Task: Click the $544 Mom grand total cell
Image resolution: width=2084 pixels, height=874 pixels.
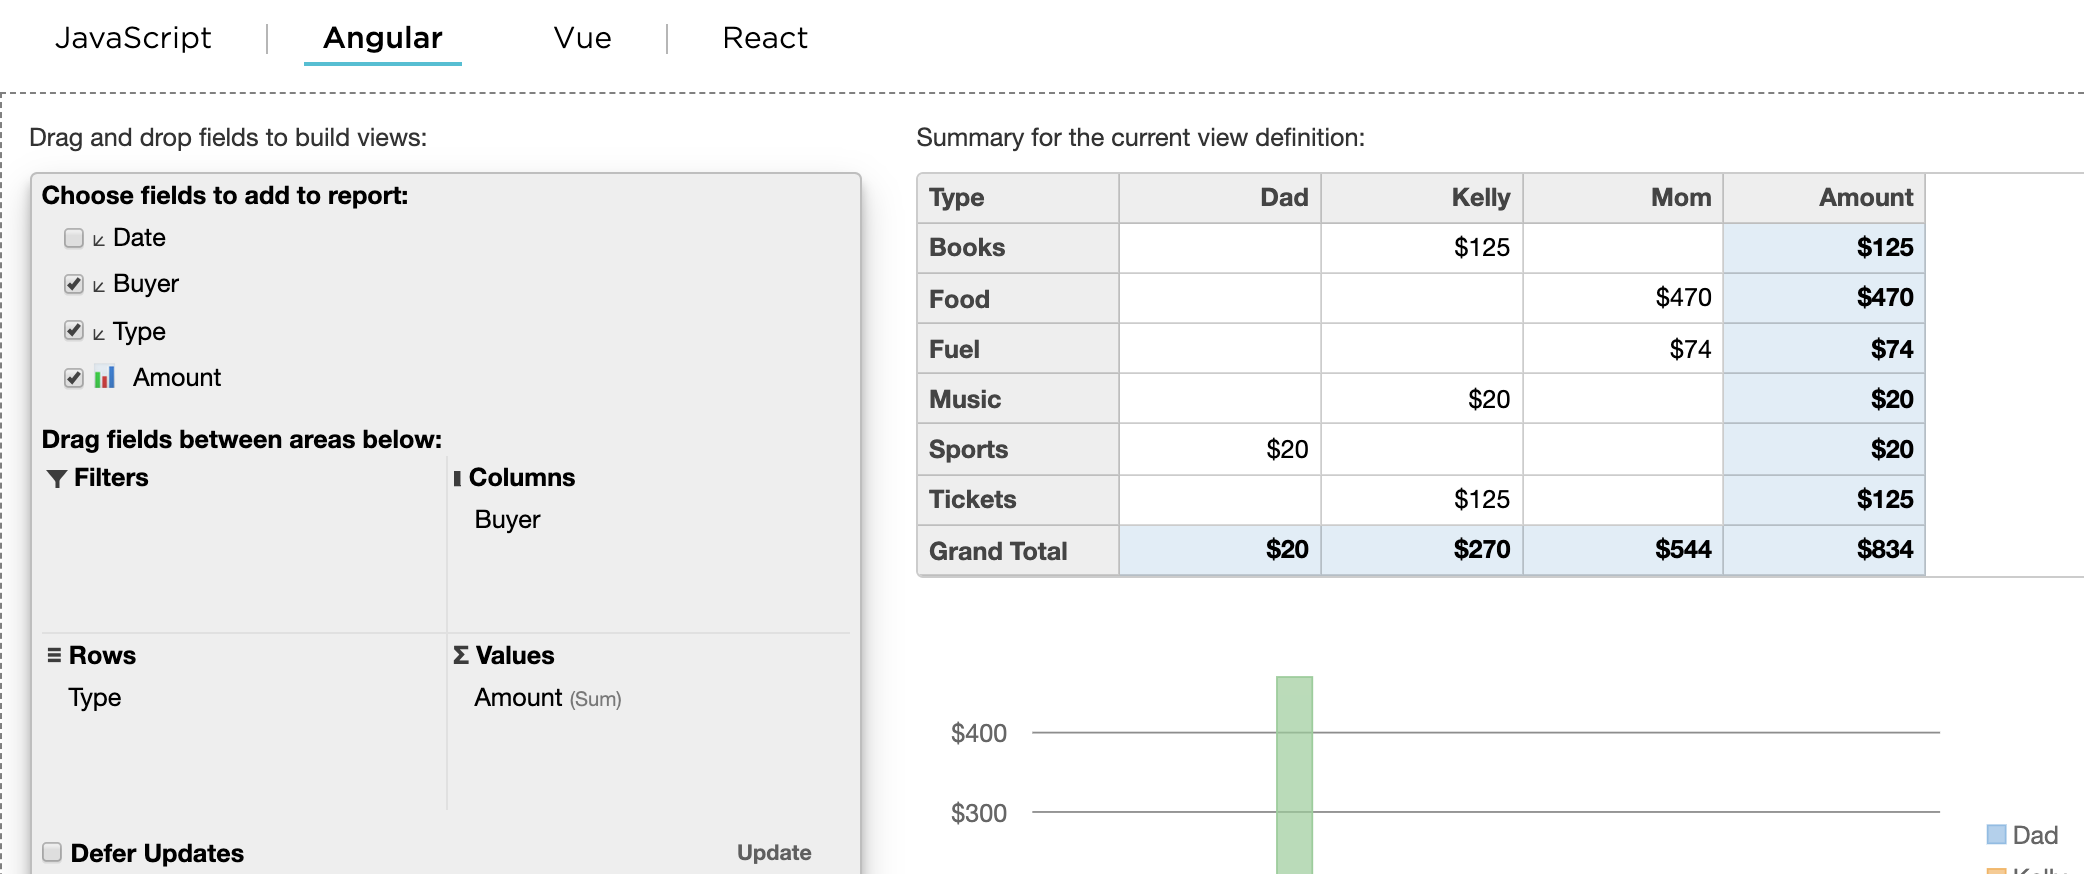Action: [x=1623, y=550]
